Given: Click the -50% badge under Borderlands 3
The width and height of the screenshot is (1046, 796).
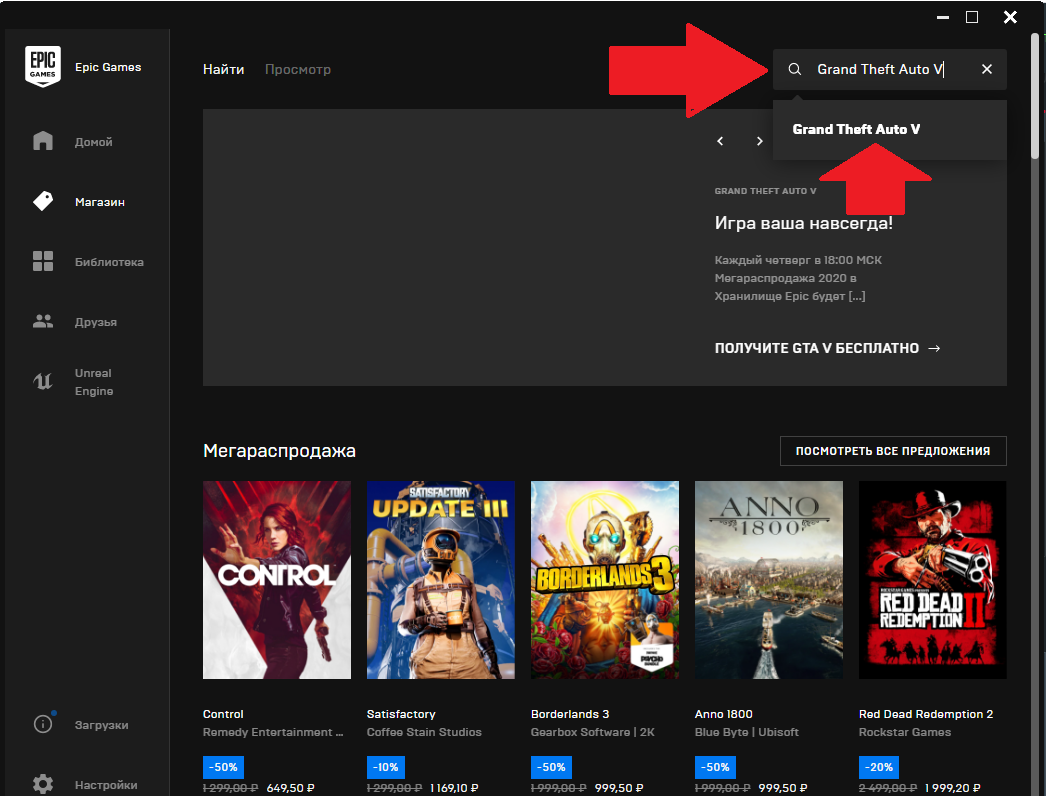Looking at the screenshot, I should point(552,767).
